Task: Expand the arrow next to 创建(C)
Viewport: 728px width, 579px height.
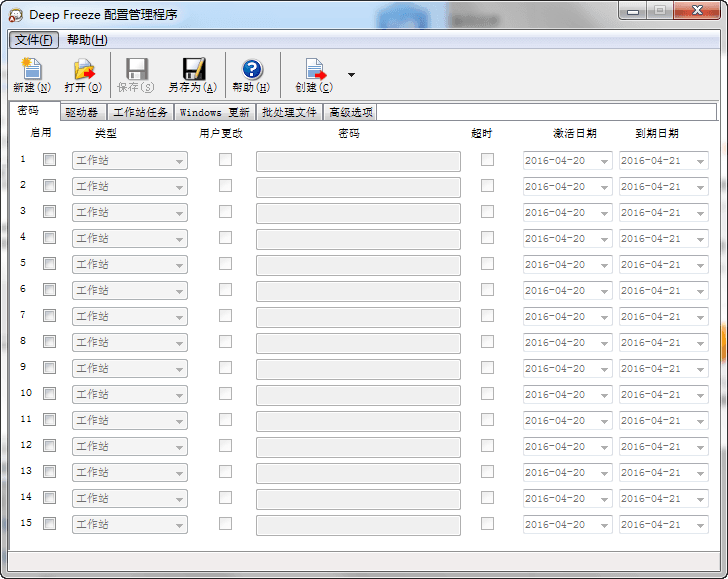Action: 351,75
